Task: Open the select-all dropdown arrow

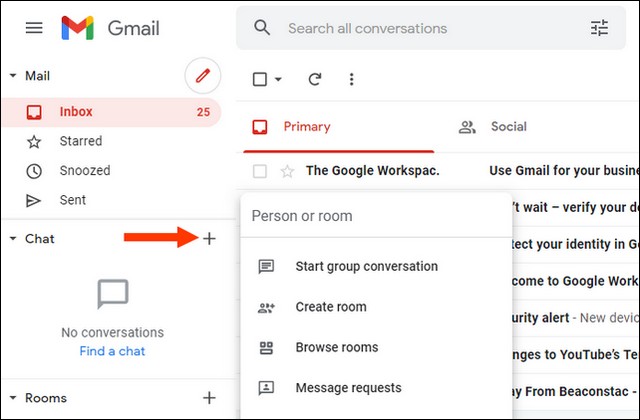Action: click(x=278, y=79)
